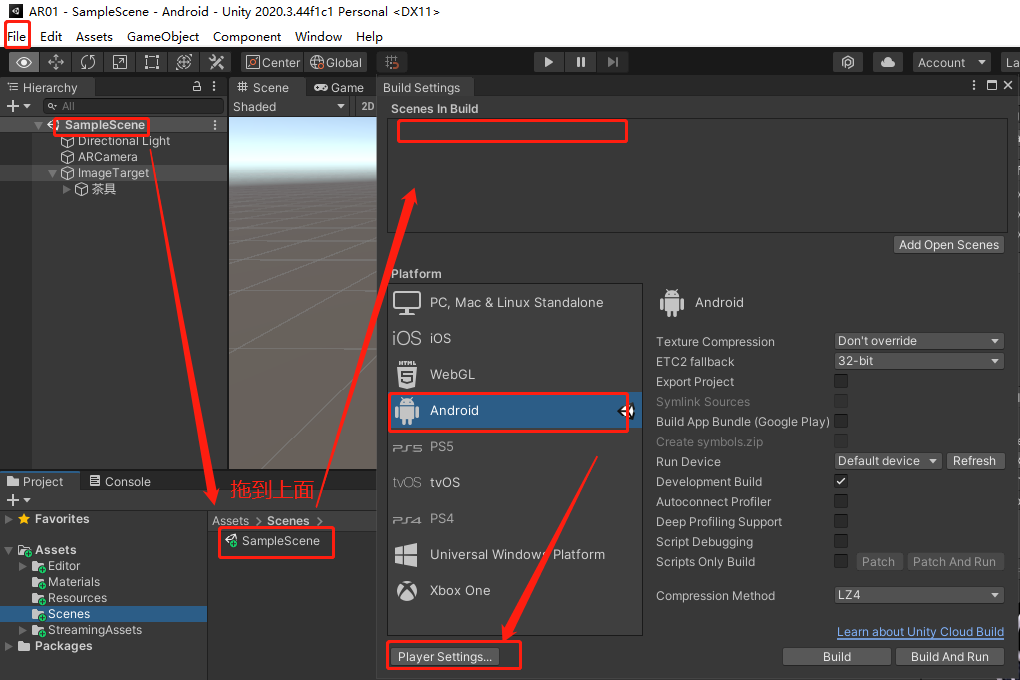Collapse the ImageTarget object arrow
The height and width of the screenshot is (680, 1020).
pos(53,173)
